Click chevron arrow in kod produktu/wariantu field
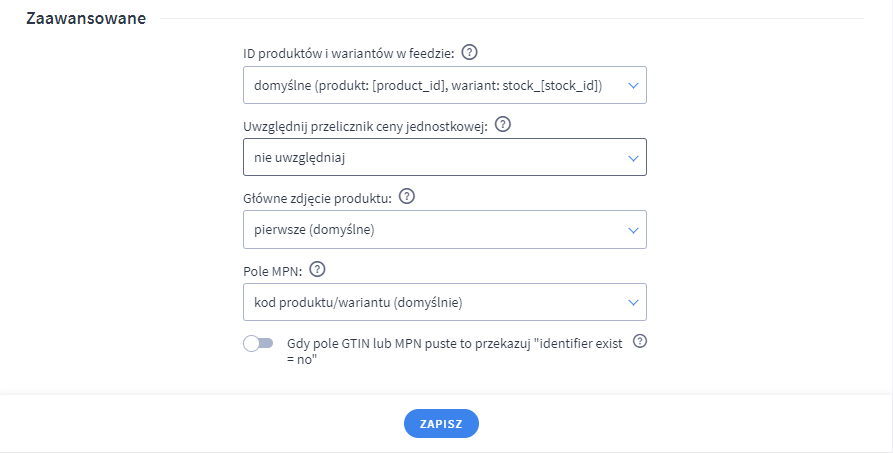Image resolution: width=893 pixels, height=453 pixels. pos(632,302)
